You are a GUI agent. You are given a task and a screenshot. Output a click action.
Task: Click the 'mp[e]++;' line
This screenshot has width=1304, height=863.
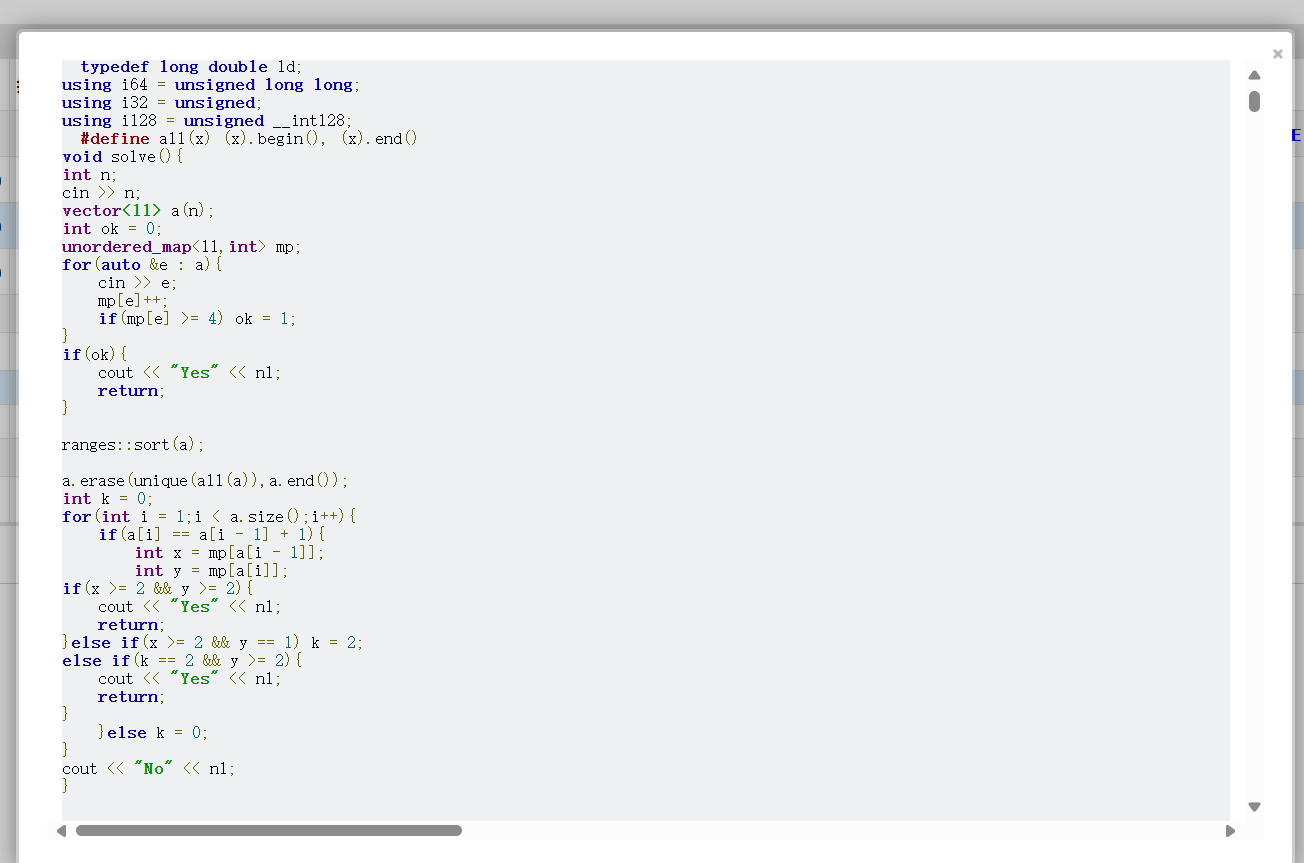click(x=133, y=301)
